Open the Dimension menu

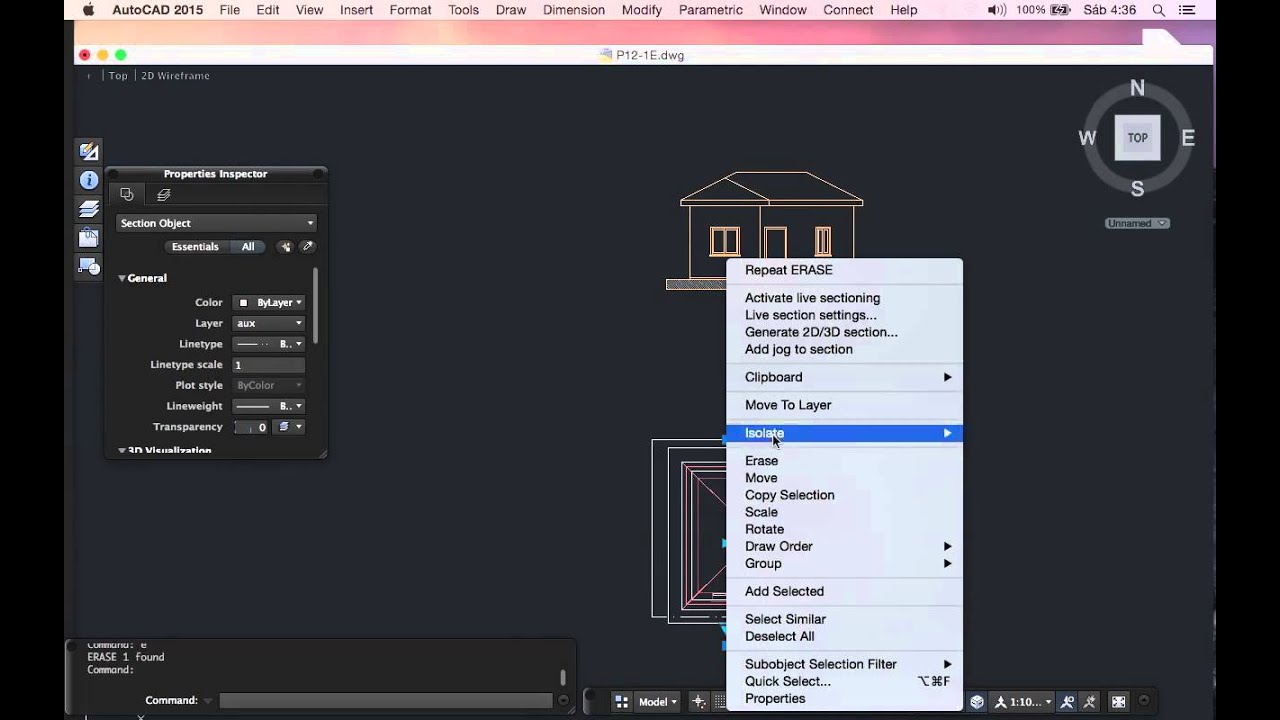point(574,10)
